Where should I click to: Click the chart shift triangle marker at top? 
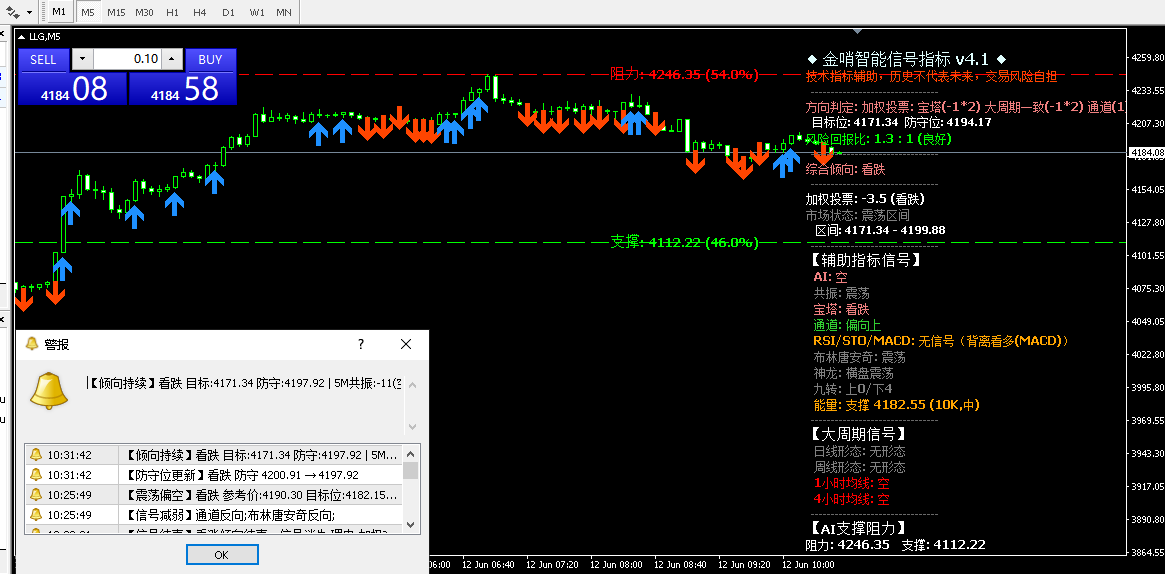[x=859, y=31]
